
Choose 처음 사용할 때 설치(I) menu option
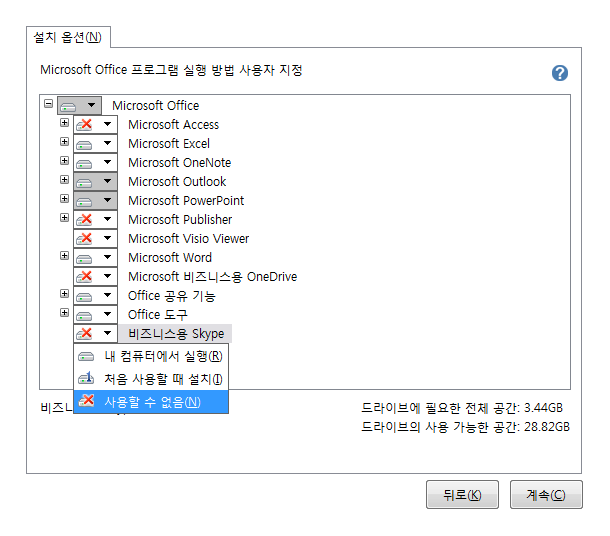(x=151, y=379)
